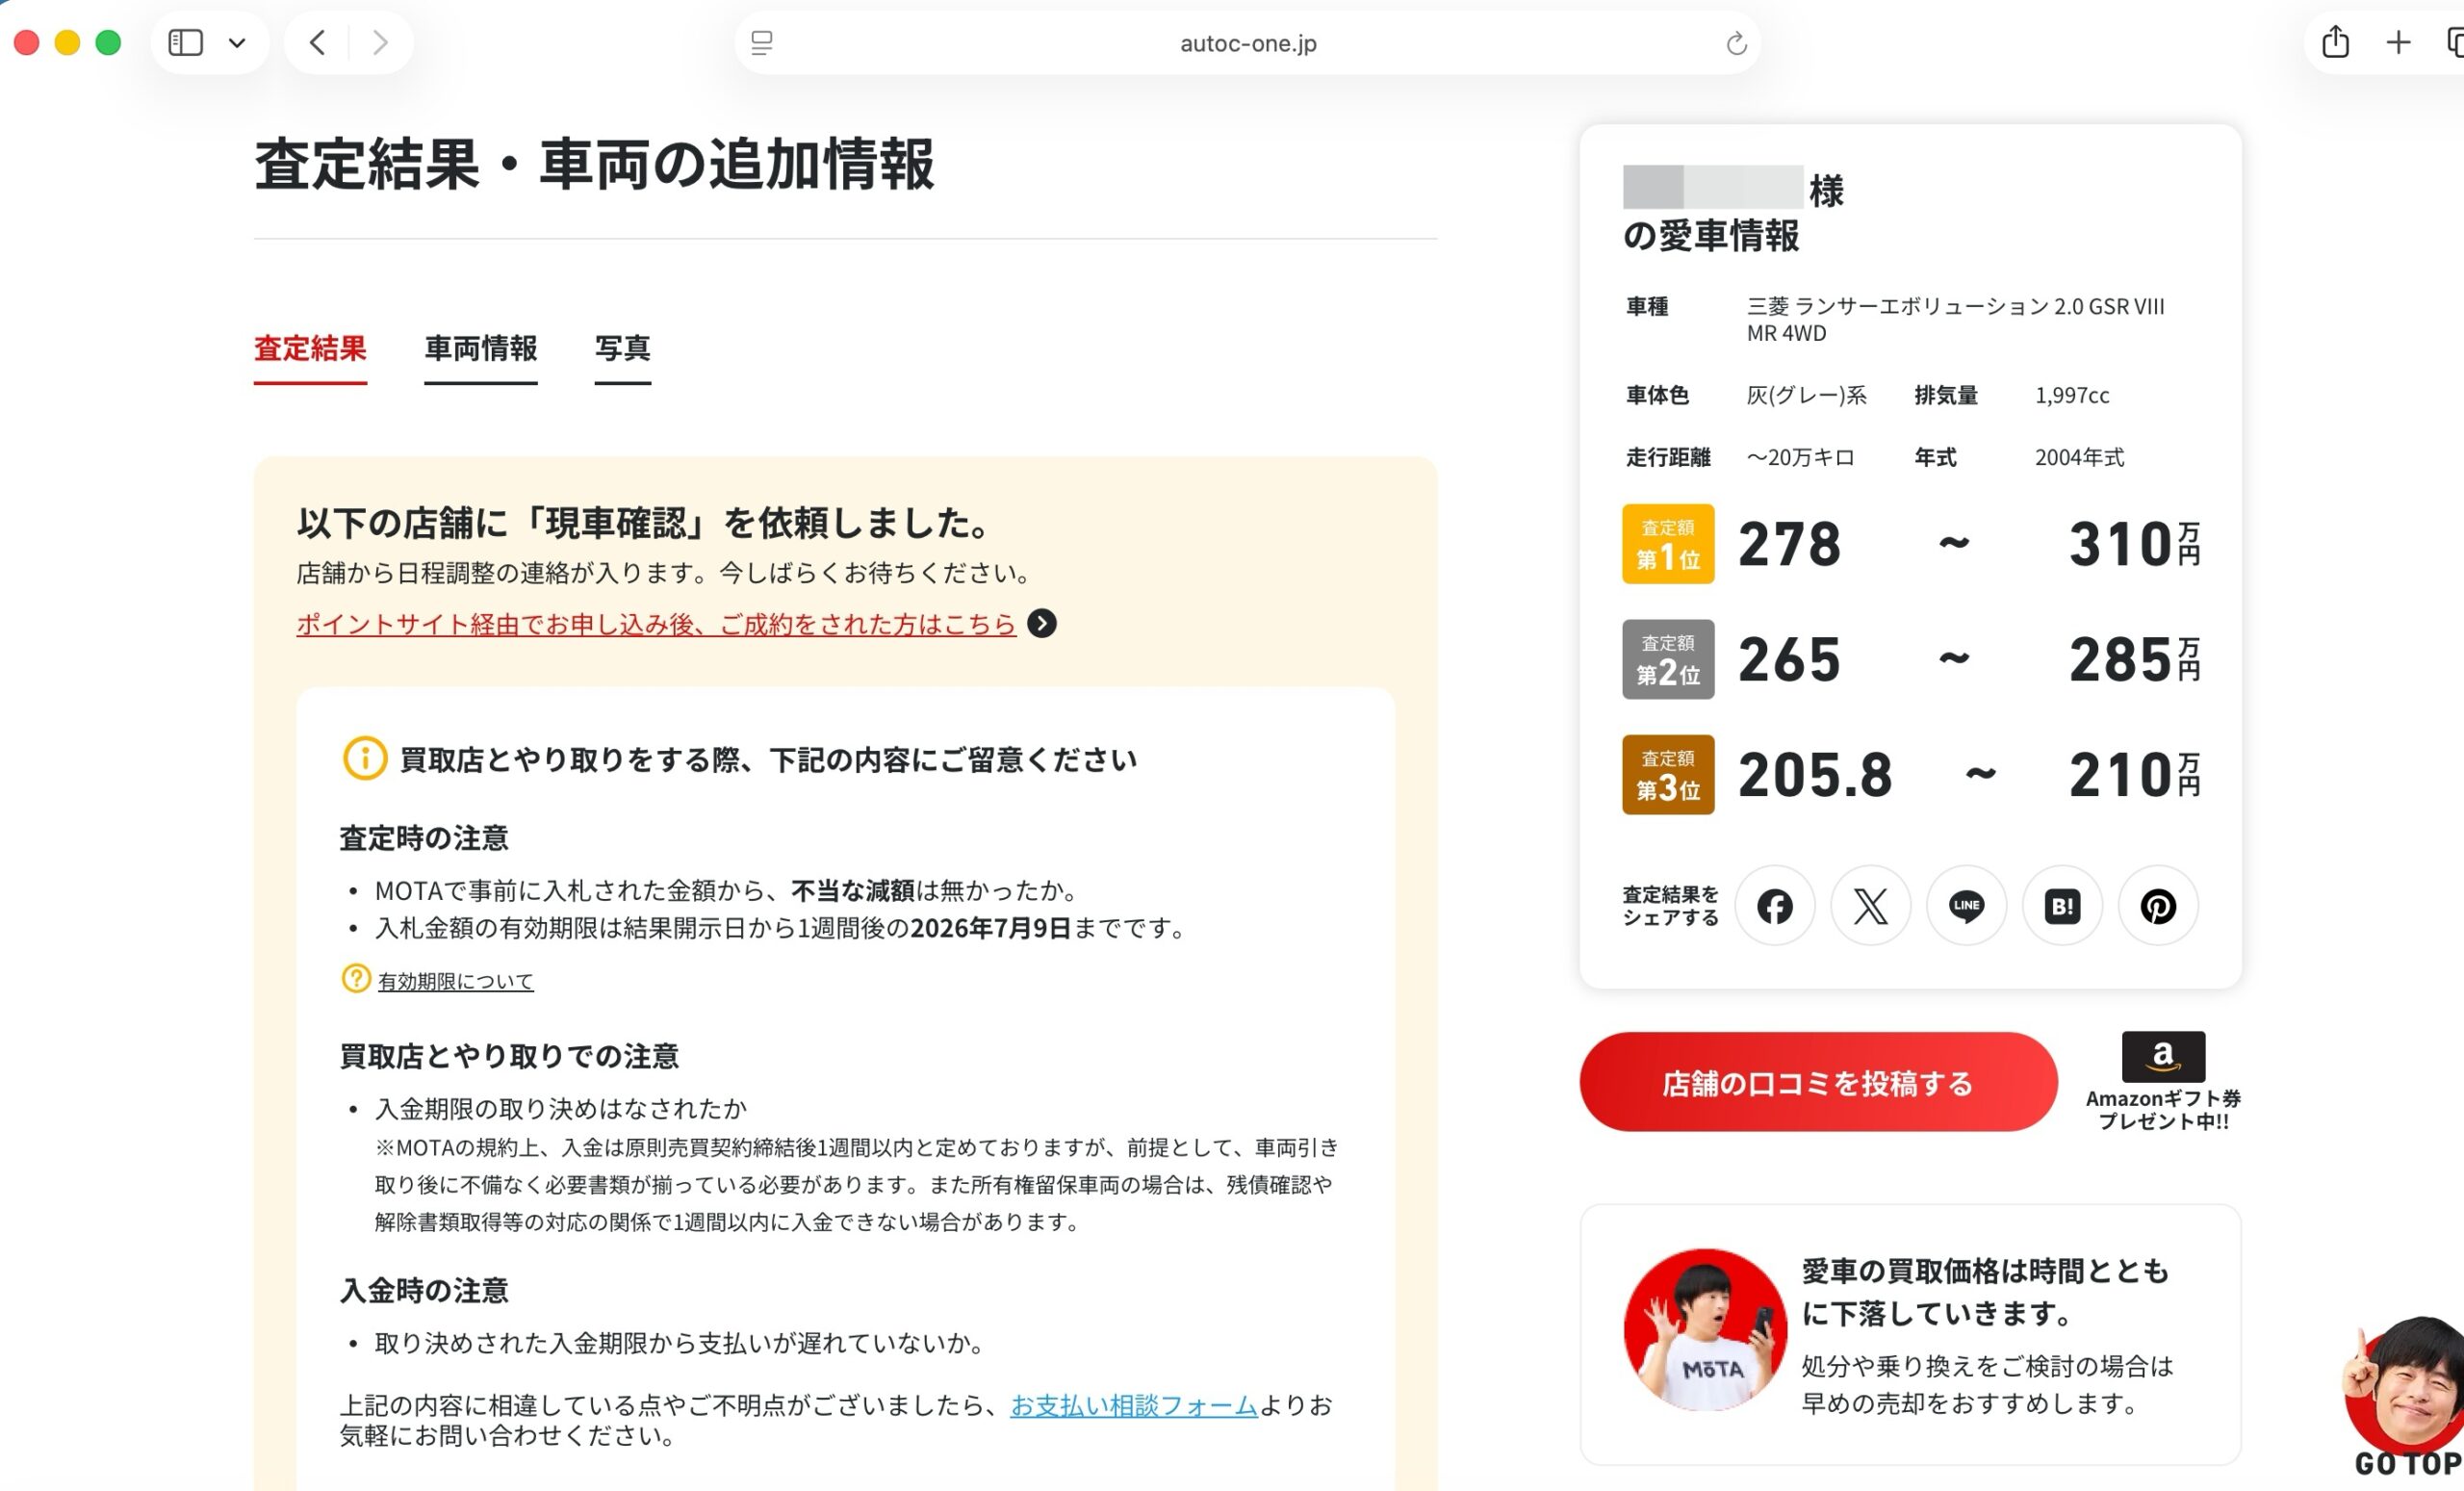Open the sidebar options dropdown chevron

pyautogui.click(x=237, y=43)
